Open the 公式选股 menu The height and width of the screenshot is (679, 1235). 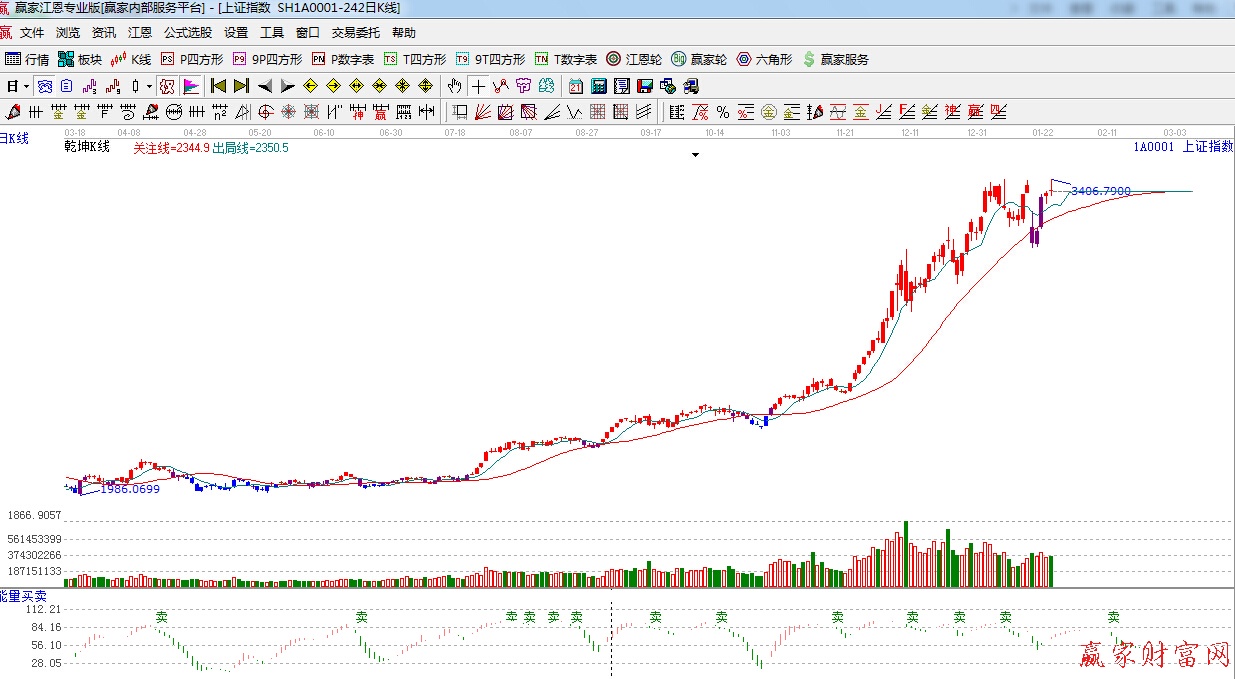tap(188, 33)
